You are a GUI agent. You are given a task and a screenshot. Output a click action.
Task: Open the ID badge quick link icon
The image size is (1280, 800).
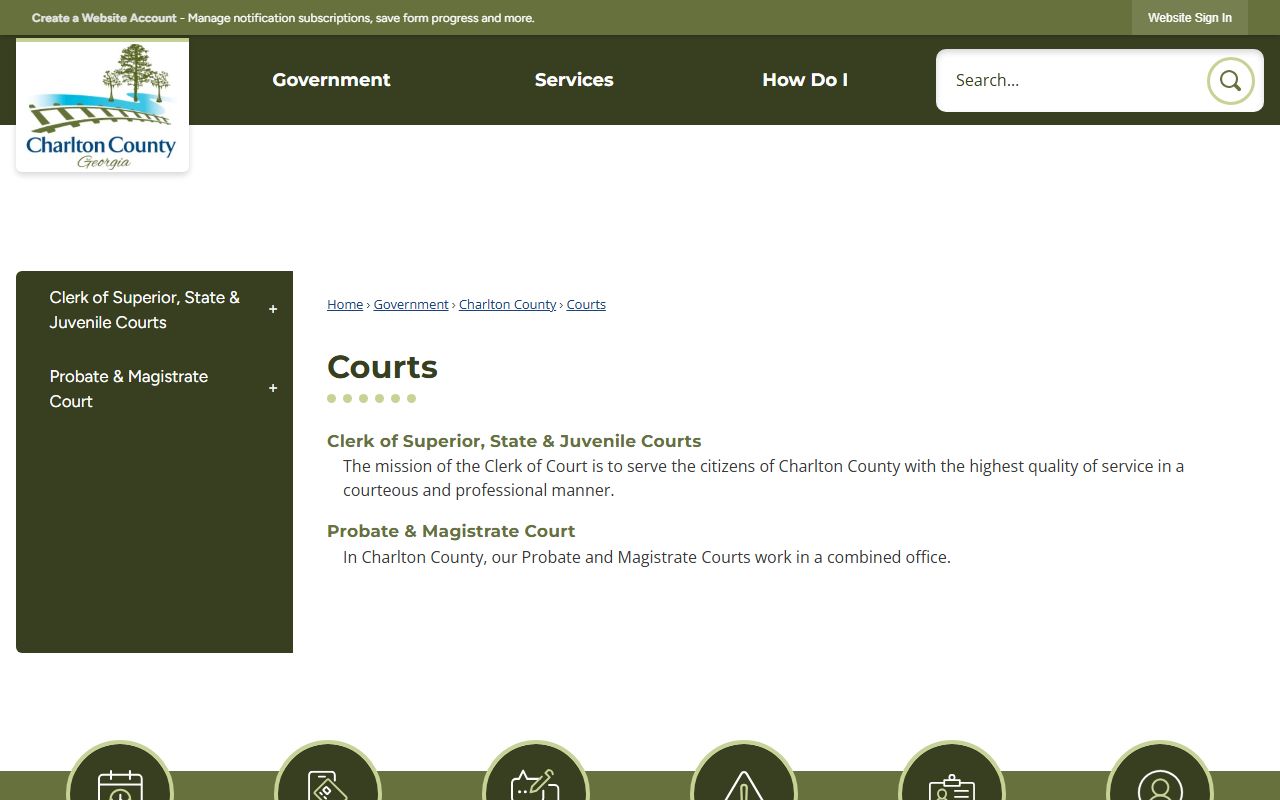[x=952, y=771]
